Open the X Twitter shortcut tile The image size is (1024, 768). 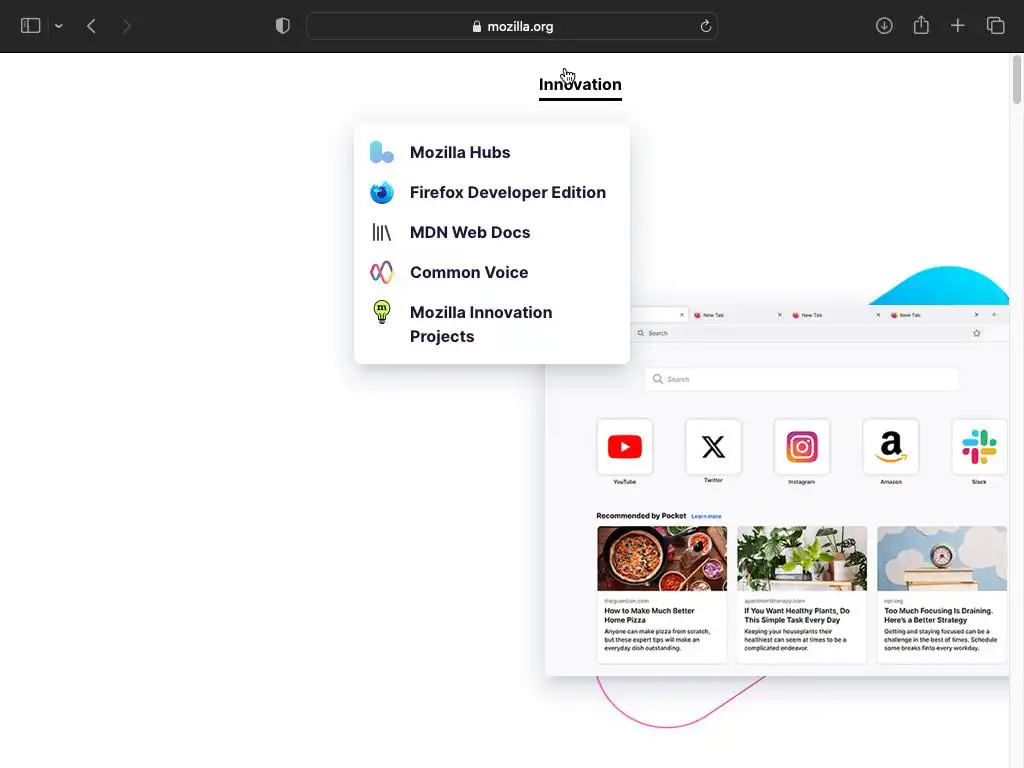pyautogui.click(x=713, y=447)
